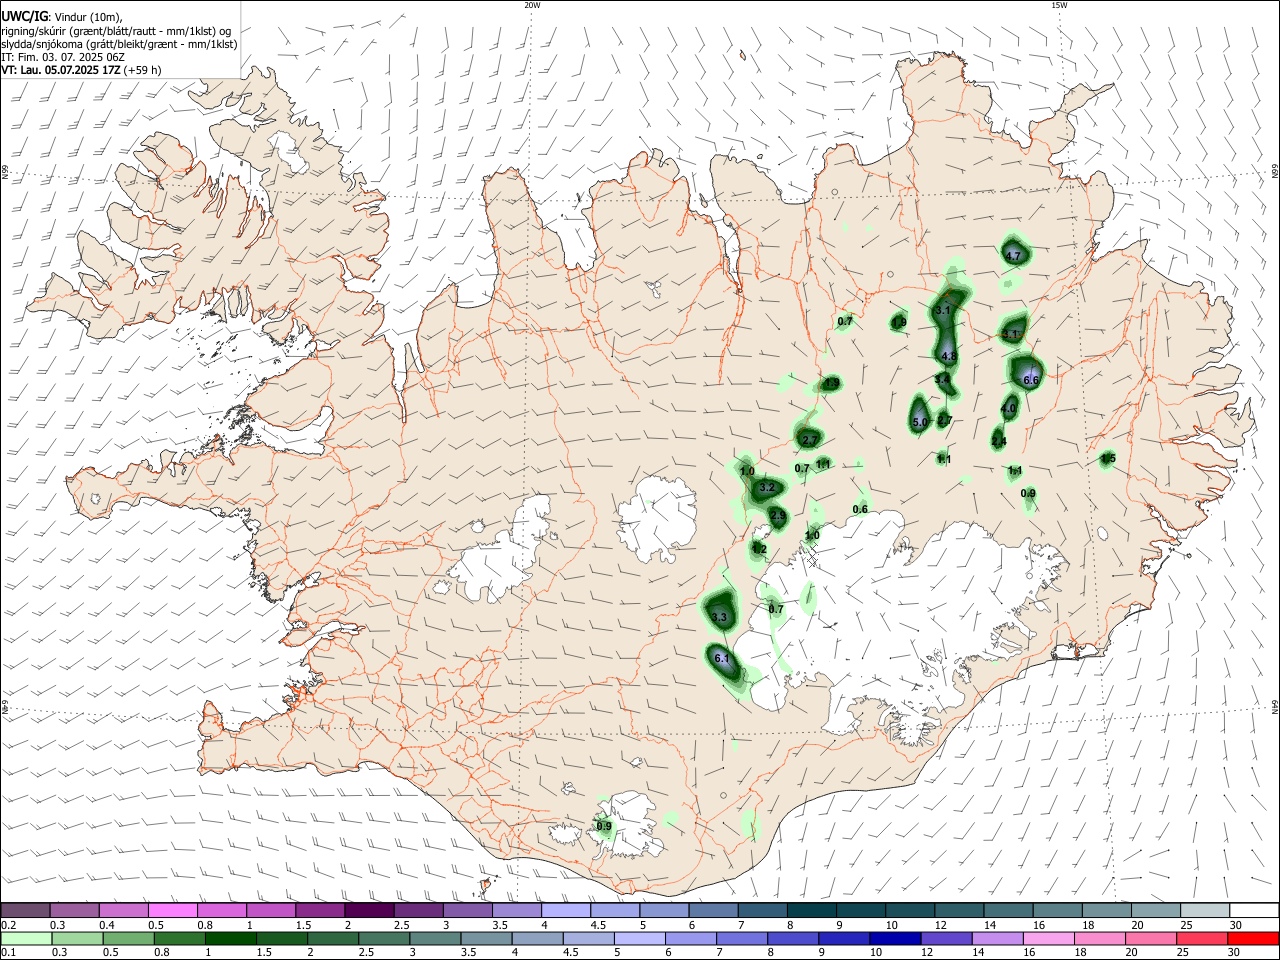Click the UWC/IG Vindur (10m) title
Viewport: 1280px width, 960px height.
(62, 17)
